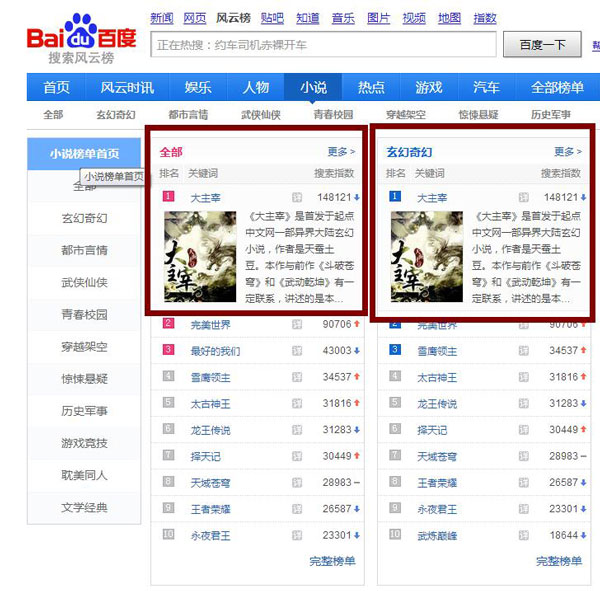Open detail icon beside 太古神王 in 全部 list

pos(297,403)
